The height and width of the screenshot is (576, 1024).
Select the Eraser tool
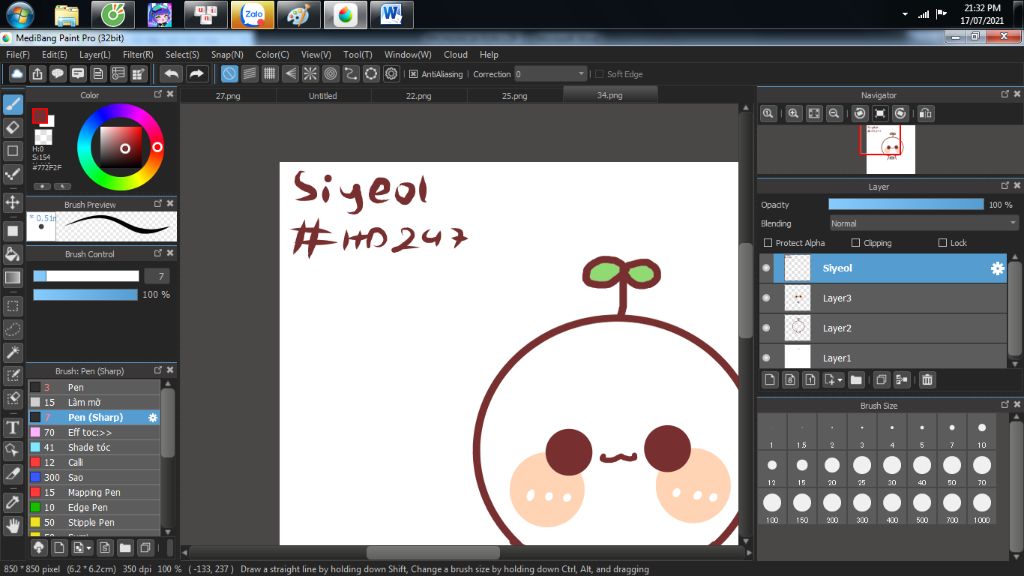12,127
